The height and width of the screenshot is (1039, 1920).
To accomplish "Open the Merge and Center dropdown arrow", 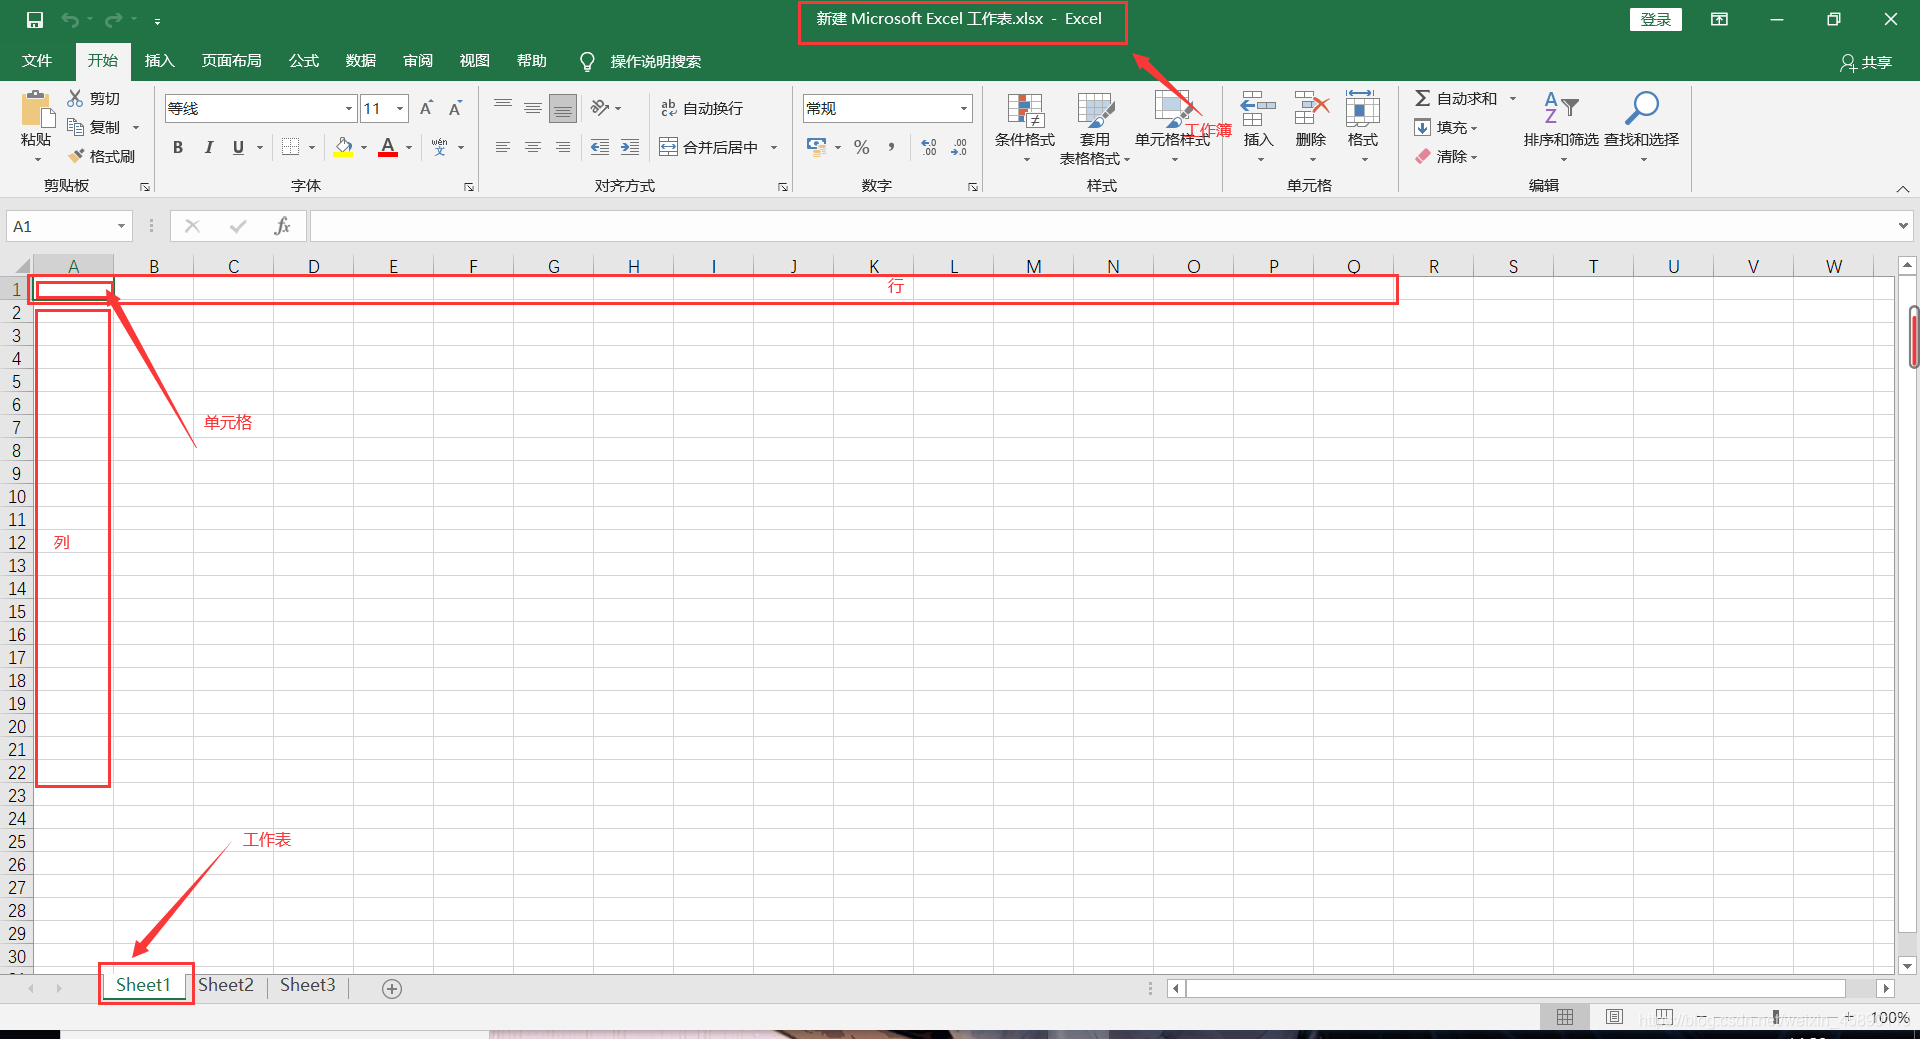I will pyautogui.click(x=774, y=147).
